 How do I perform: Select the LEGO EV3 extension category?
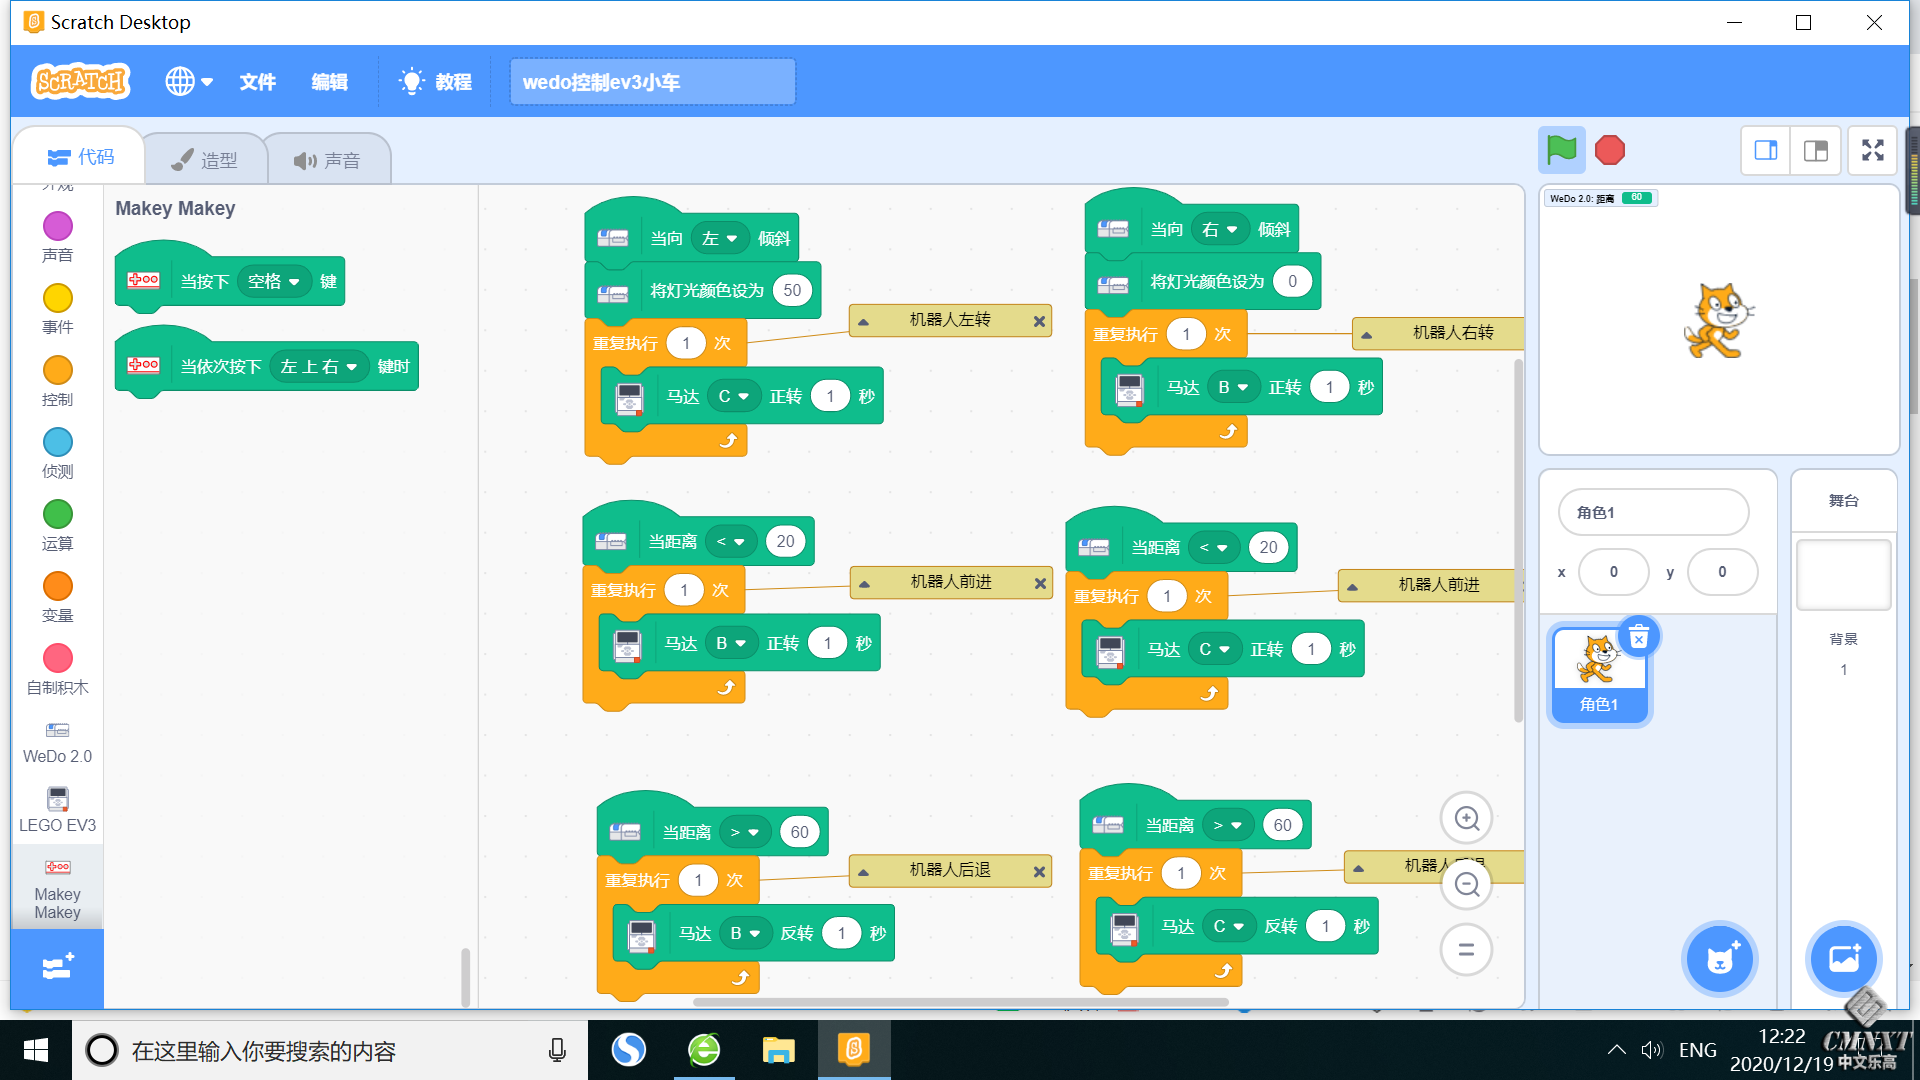[x=57, y=808]
